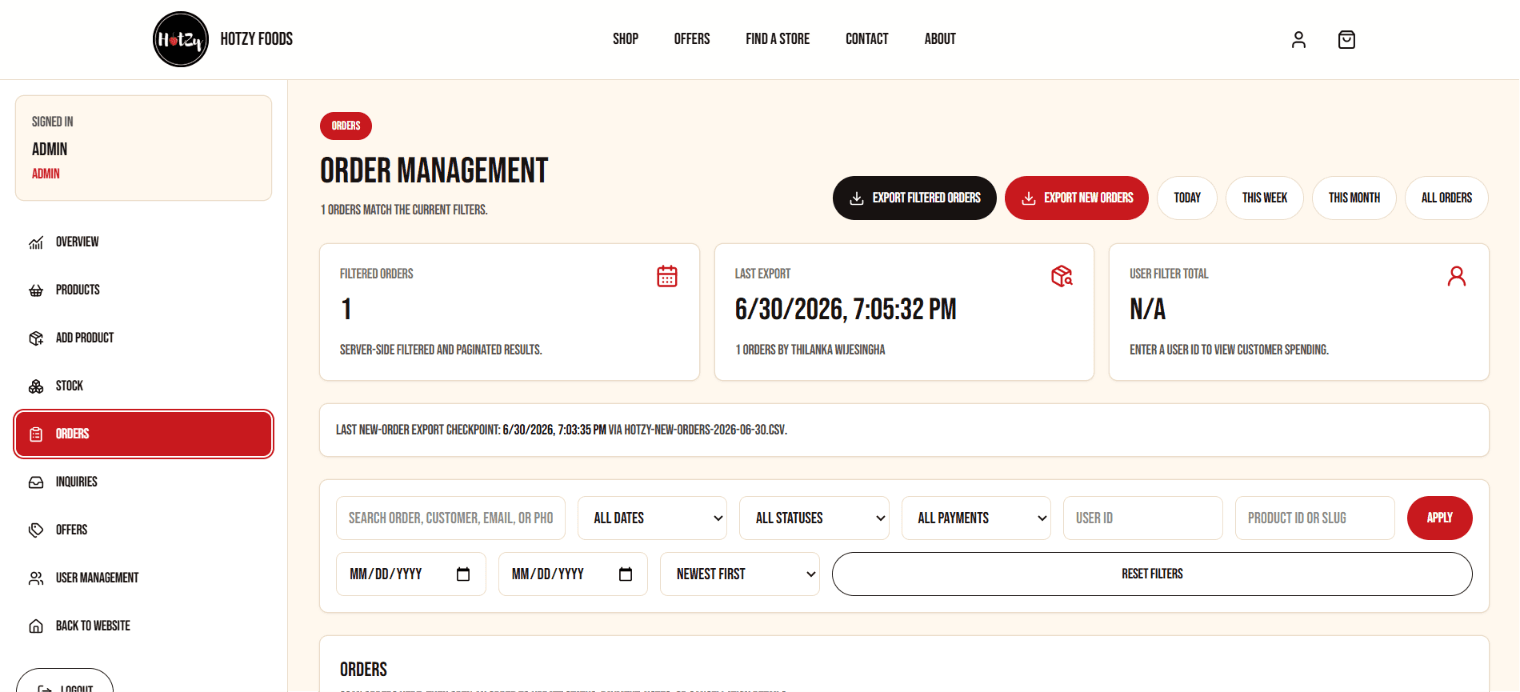
Task: Click the Add Product box icon
Action: click(x=36, y=338)
